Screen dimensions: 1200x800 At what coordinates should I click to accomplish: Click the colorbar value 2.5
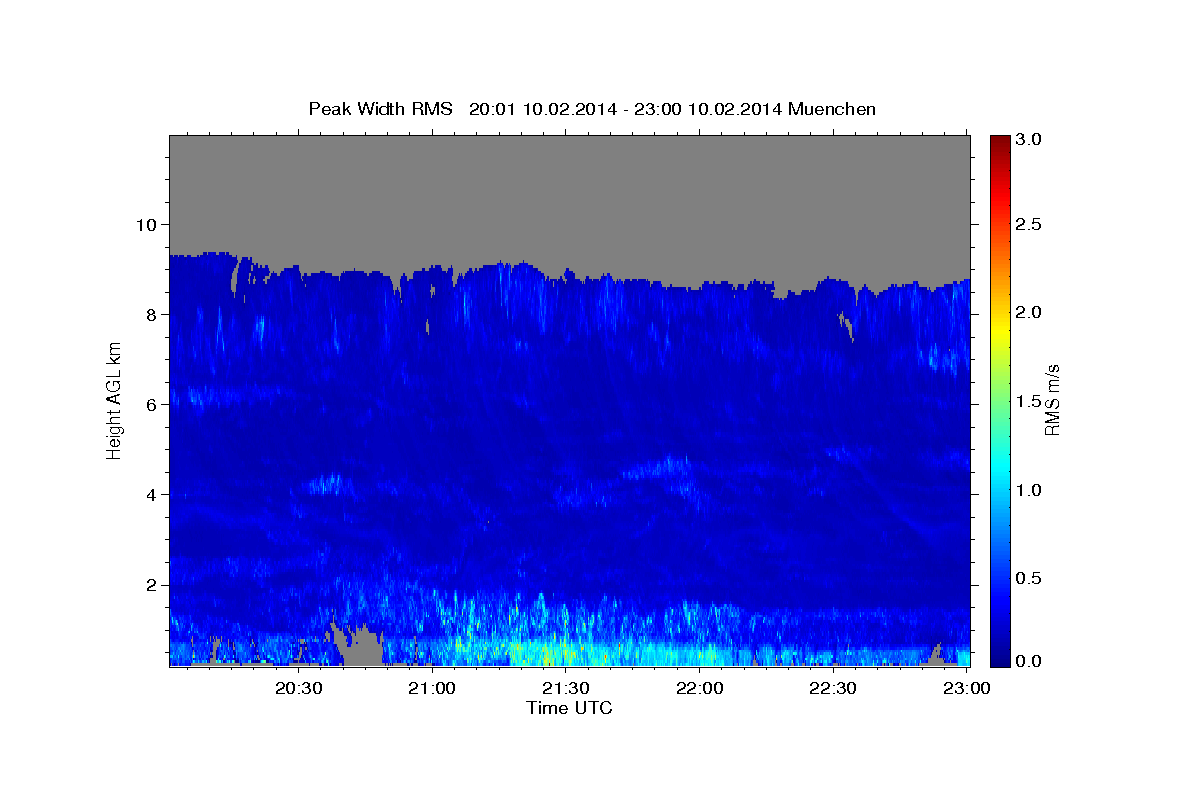1029,225
